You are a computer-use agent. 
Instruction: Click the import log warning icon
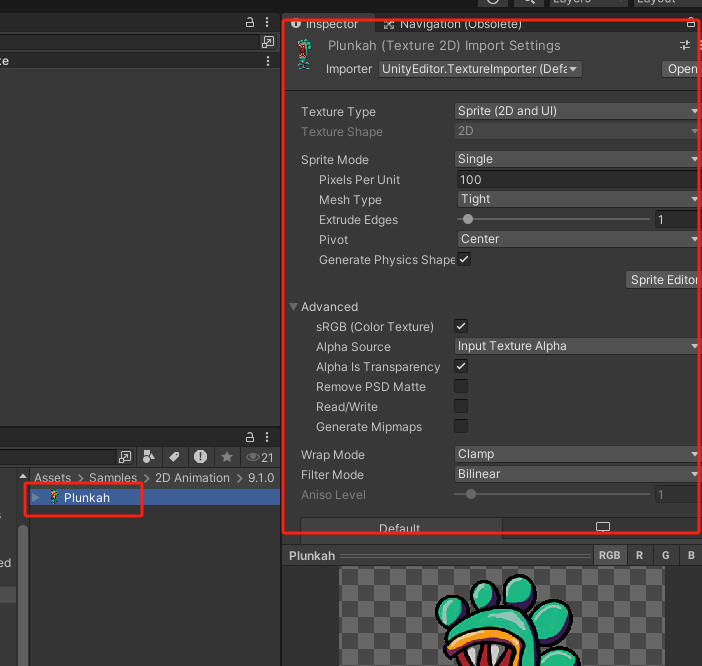[200, 457]
